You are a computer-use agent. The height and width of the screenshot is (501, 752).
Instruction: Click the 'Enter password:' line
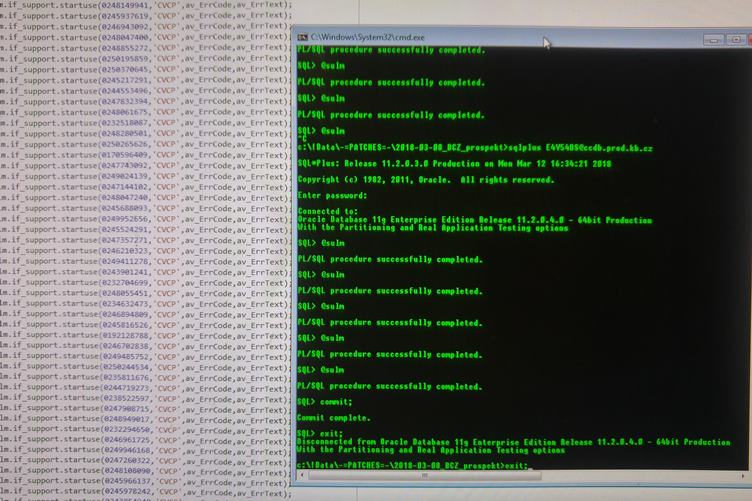click(332, 196)
